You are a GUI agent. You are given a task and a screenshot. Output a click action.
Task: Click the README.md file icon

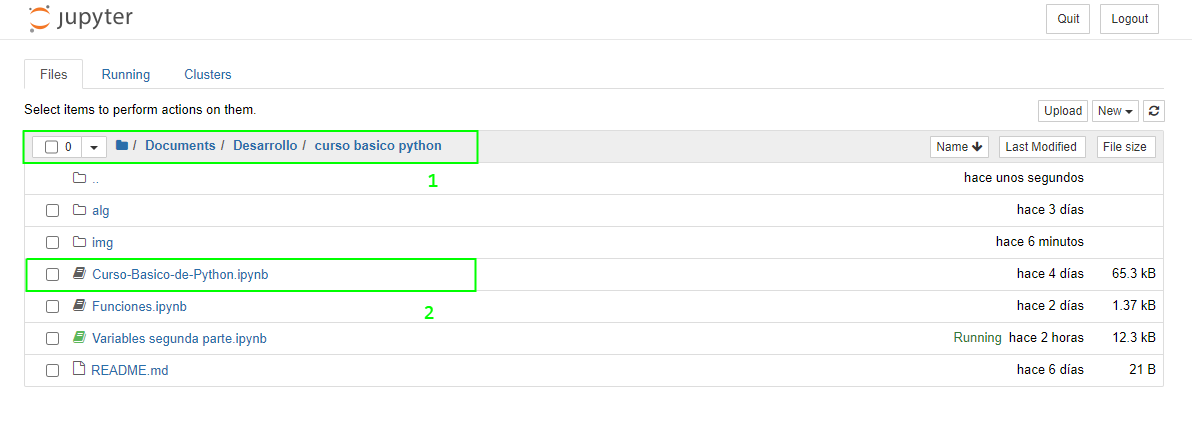[x=78, y=370]
